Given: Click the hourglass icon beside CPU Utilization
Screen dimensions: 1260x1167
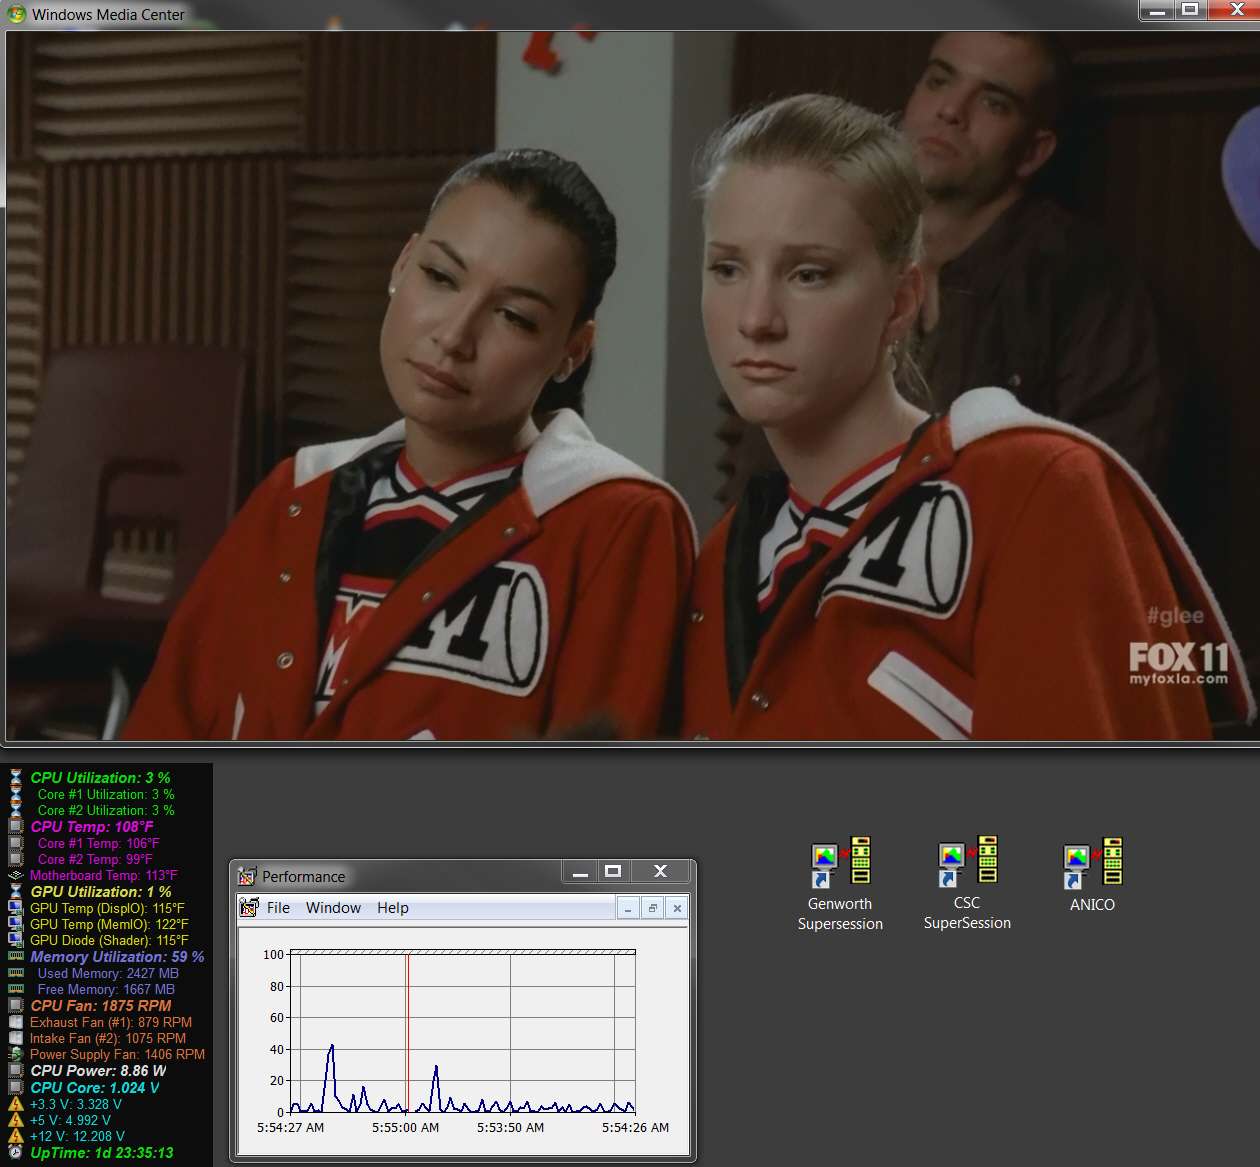Looking at the screenshot, I should coord(15,777).
